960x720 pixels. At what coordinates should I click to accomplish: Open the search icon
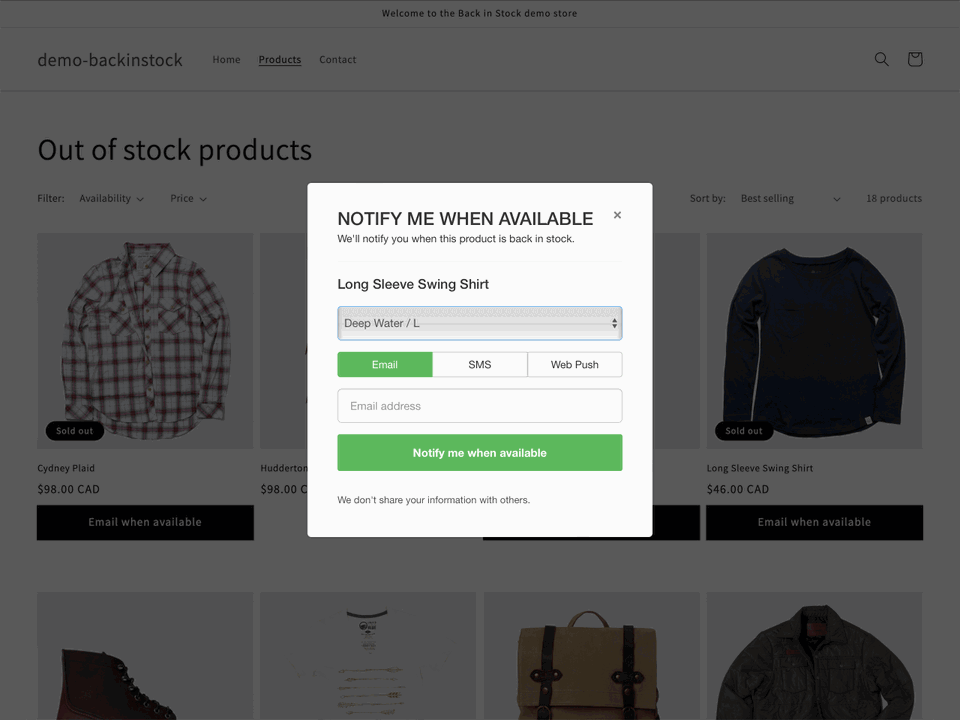pos(881,59)
